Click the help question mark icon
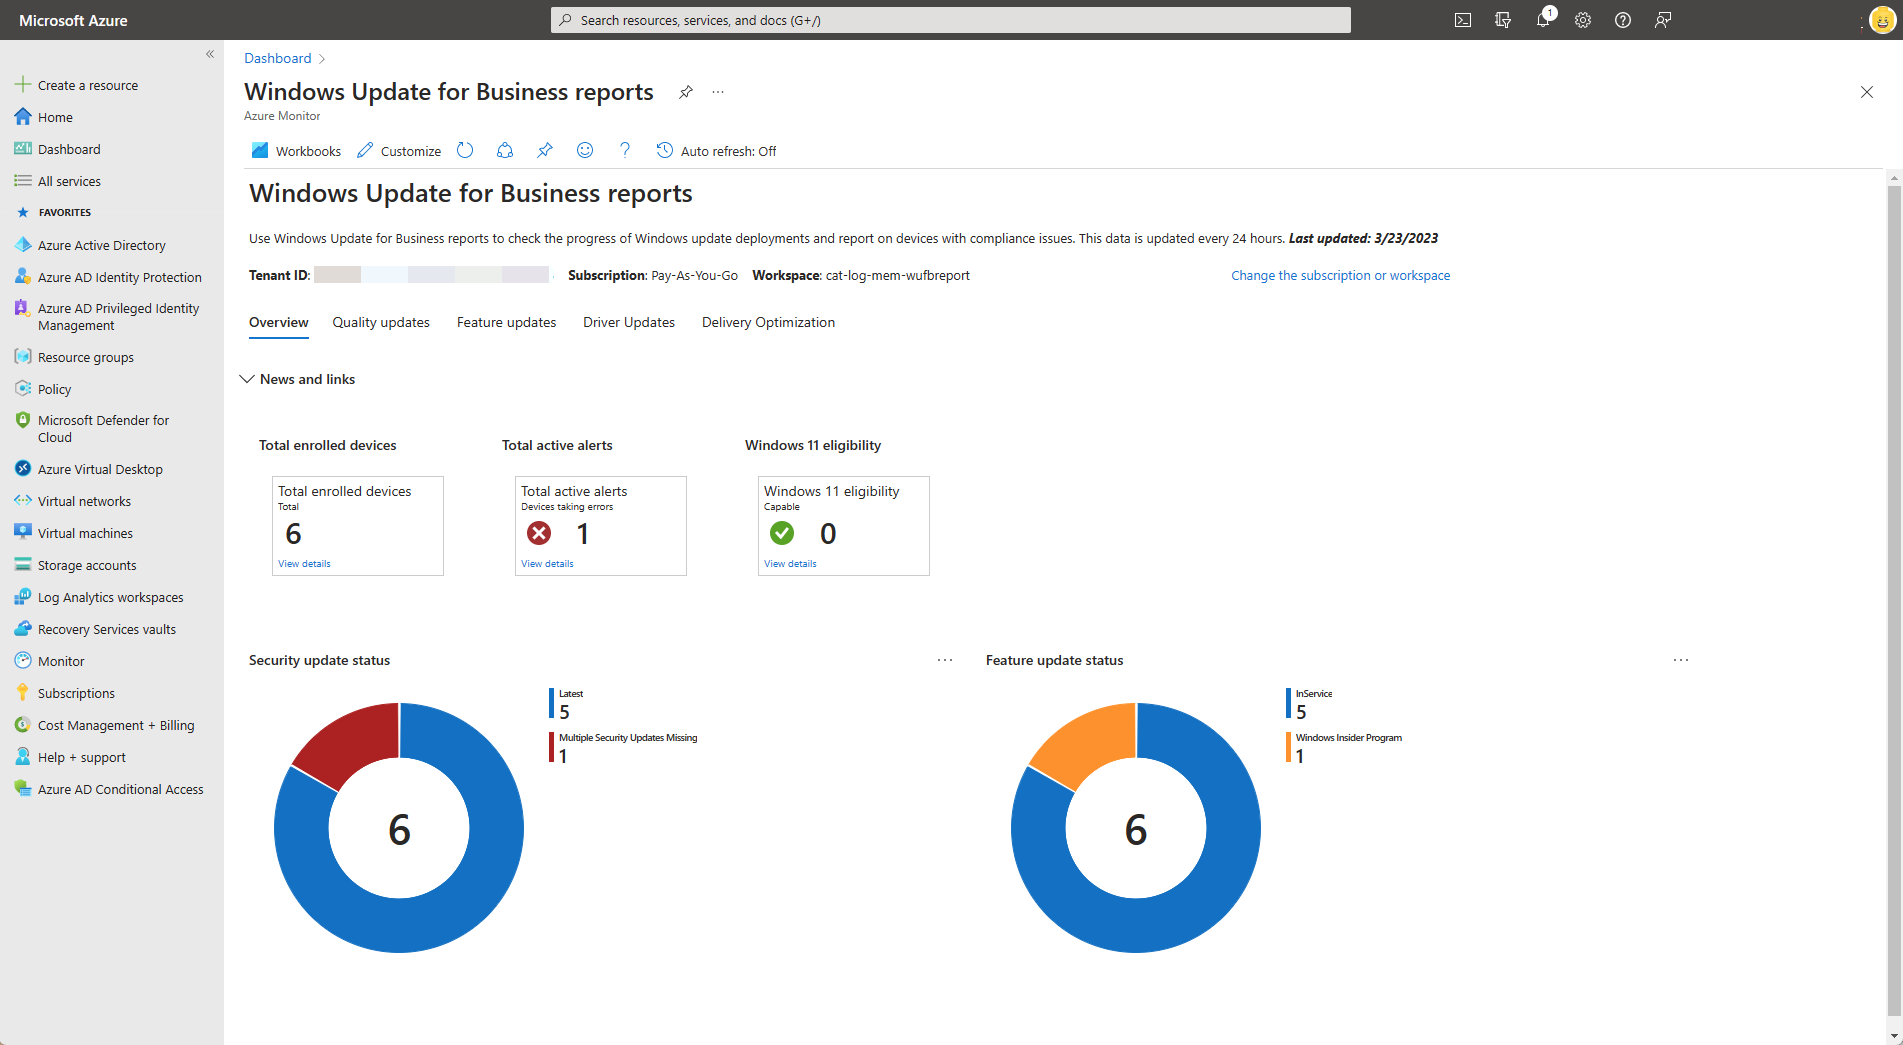Viewport: 1903px width, 1045px height. pyautogui.click(x=624, y=150)
